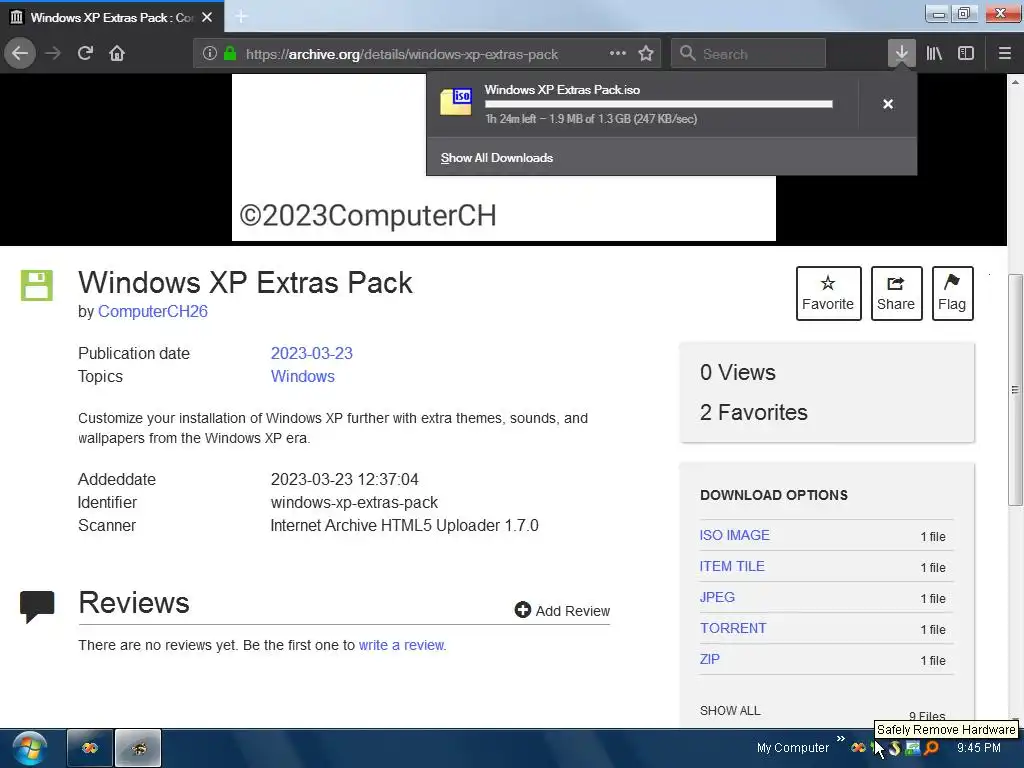Open the Firefox hamburger menu
This screenshot has width=1024, height=768.
tap(1005, 53)
